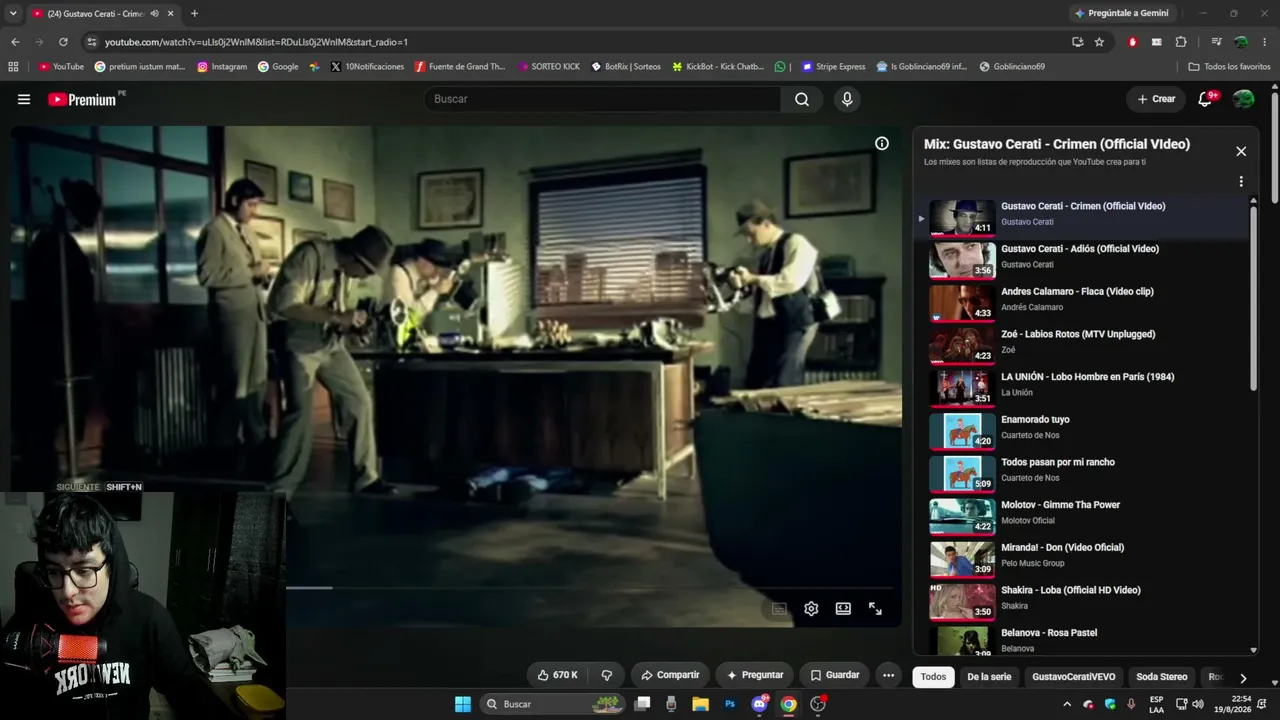This screenshot has height=720, width=1280.
Task: Expand the Chrome tab search dropdown
Action: click(x=13, y=14)
